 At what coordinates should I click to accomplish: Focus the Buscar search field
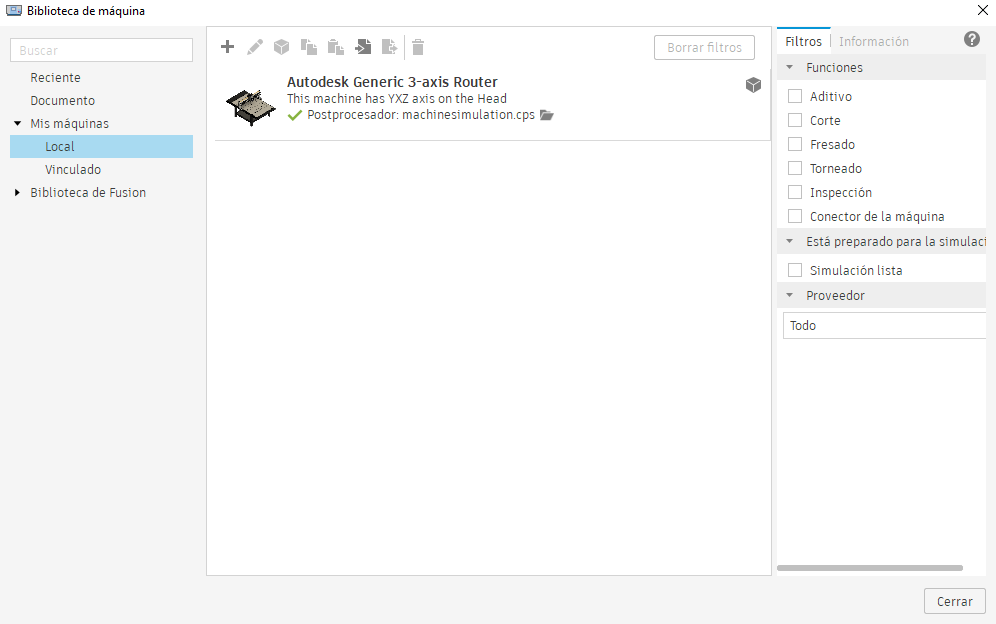(102, 50)
